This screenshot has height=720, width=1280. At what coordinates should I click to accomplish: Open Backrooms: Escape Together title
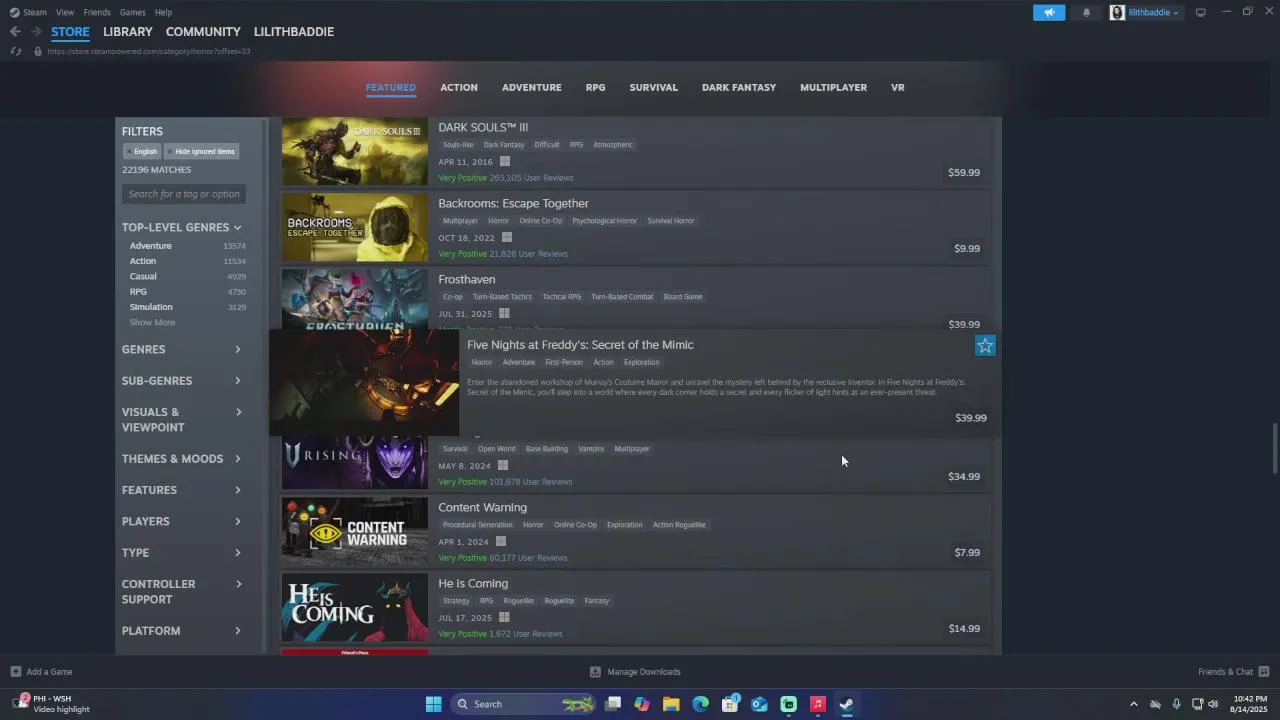point(513,204)
